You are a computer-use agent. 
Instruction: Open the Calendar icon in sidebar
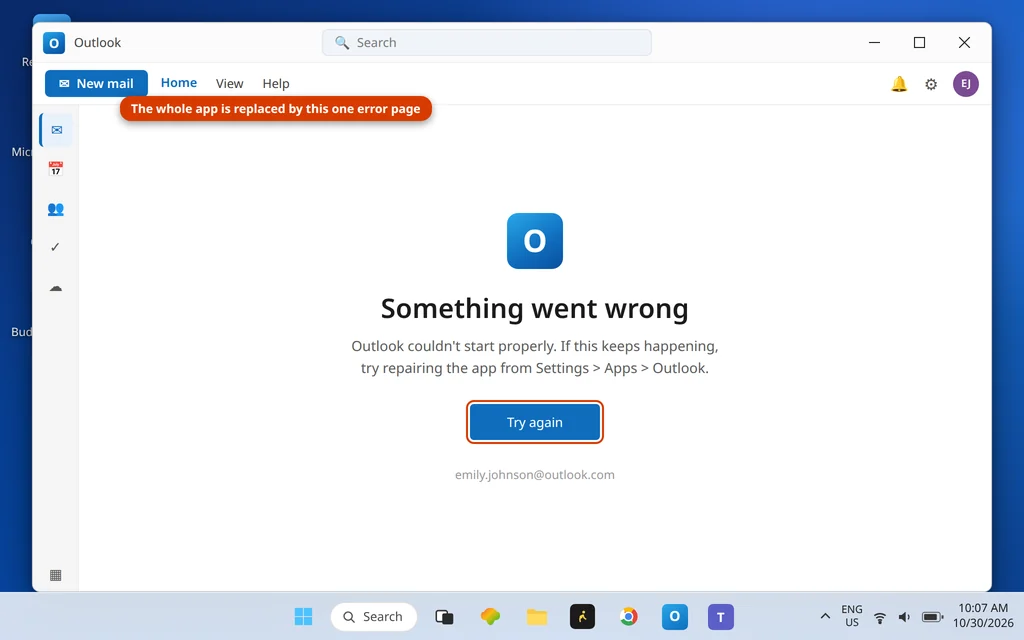point(56,169)
